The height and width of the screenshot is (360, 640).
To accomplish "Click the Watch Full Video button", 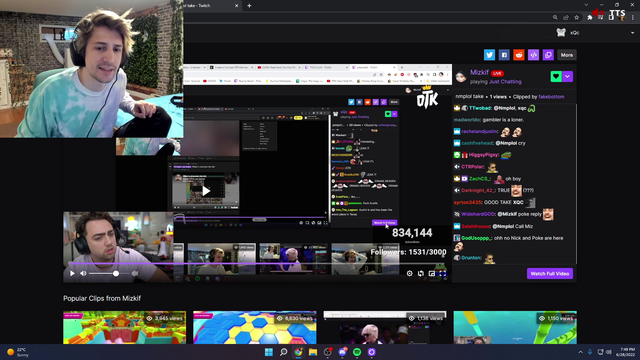I will tap(550, 273).
